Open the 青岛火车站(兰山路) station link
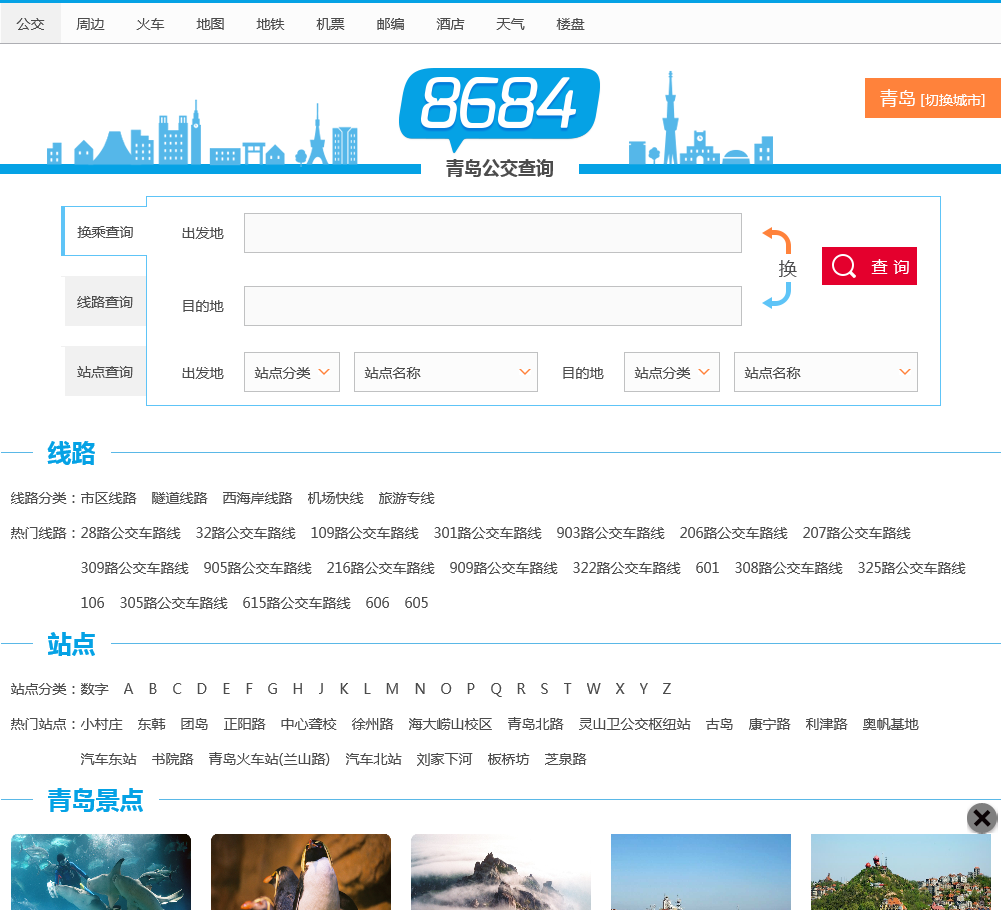The image size is (1001, 910). tap(269, 759)
